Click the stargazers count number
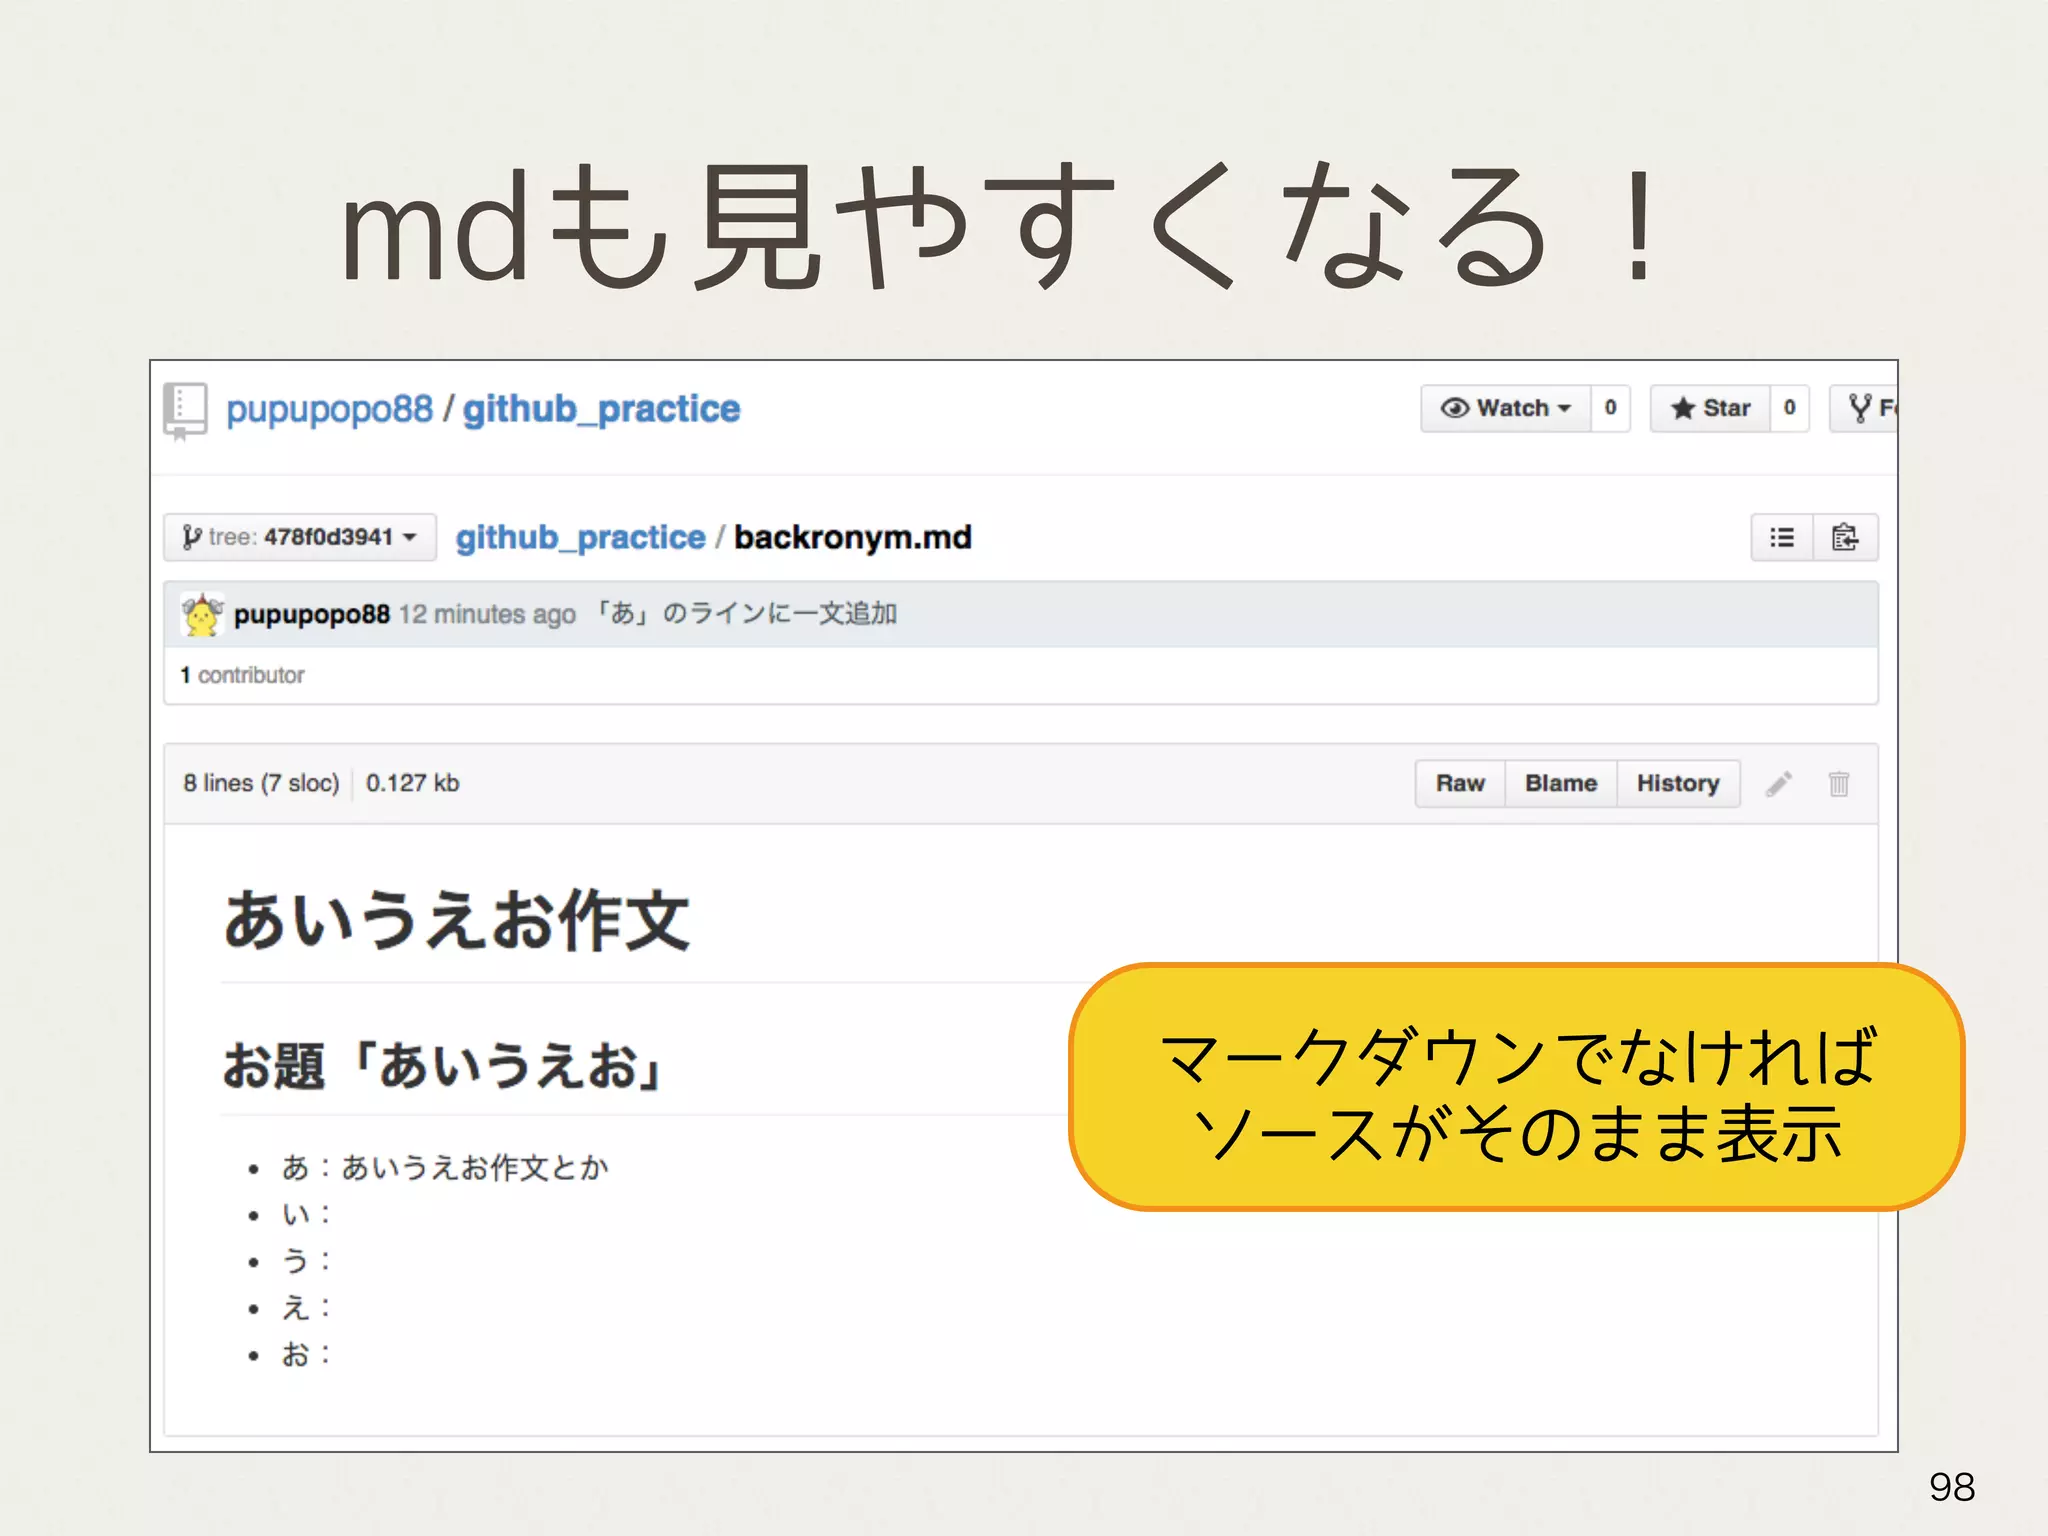The height and width of the screenshot is (1536, 2048). point(1789,408)
